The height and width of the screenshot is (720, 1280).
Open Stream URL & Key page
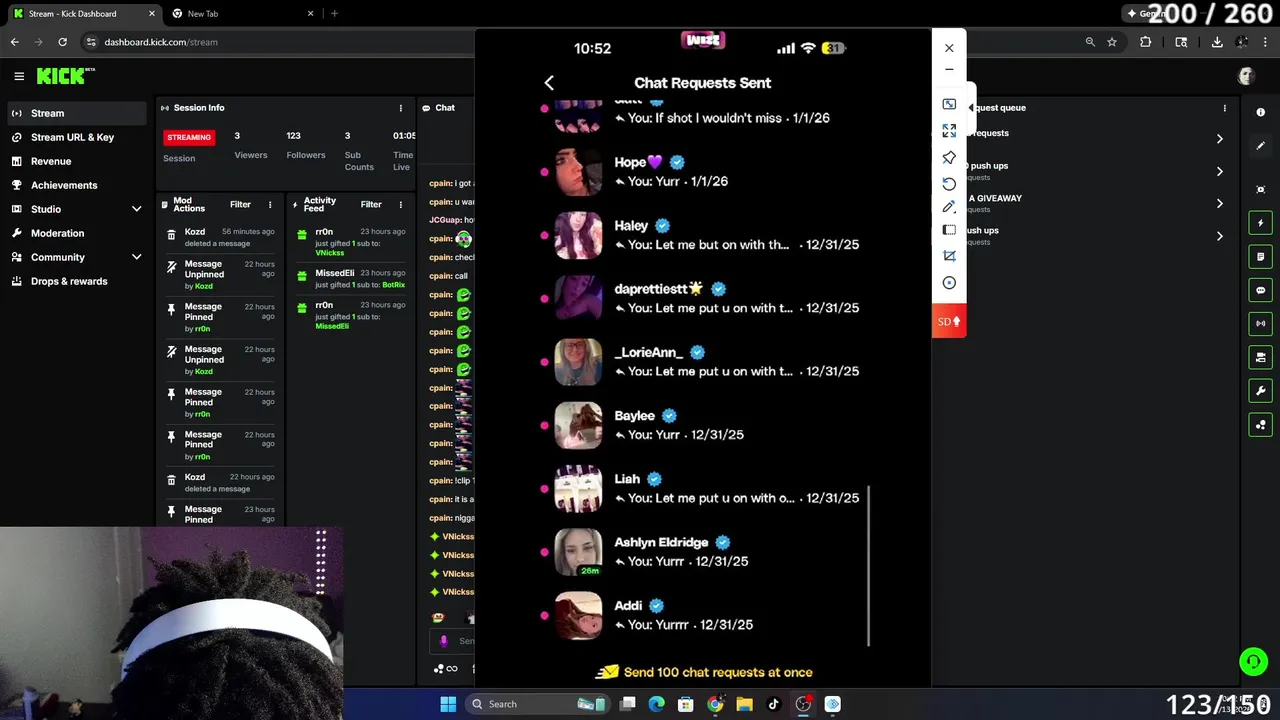point(77,137)
